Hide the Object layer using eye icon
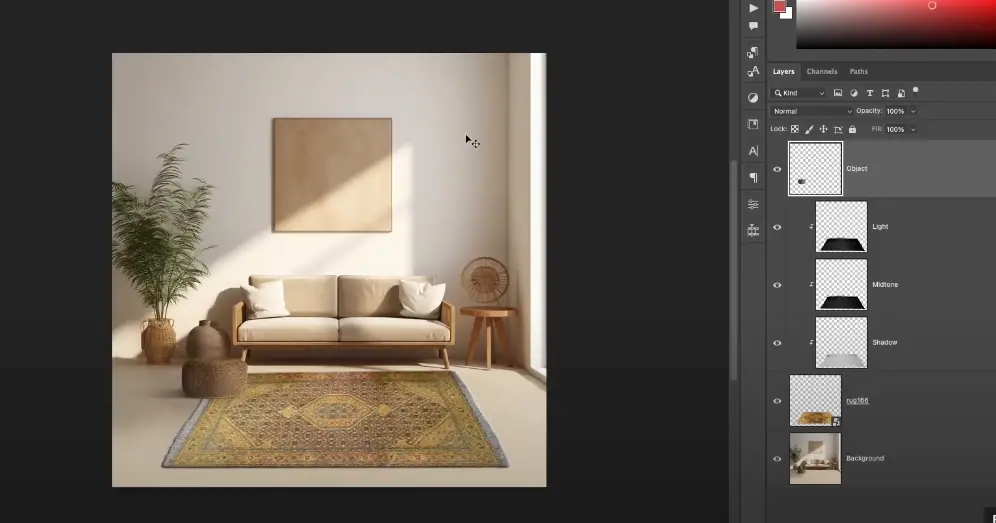Image resolution: width=996 pixels, height=523 pixels. (x=777, y=169)
